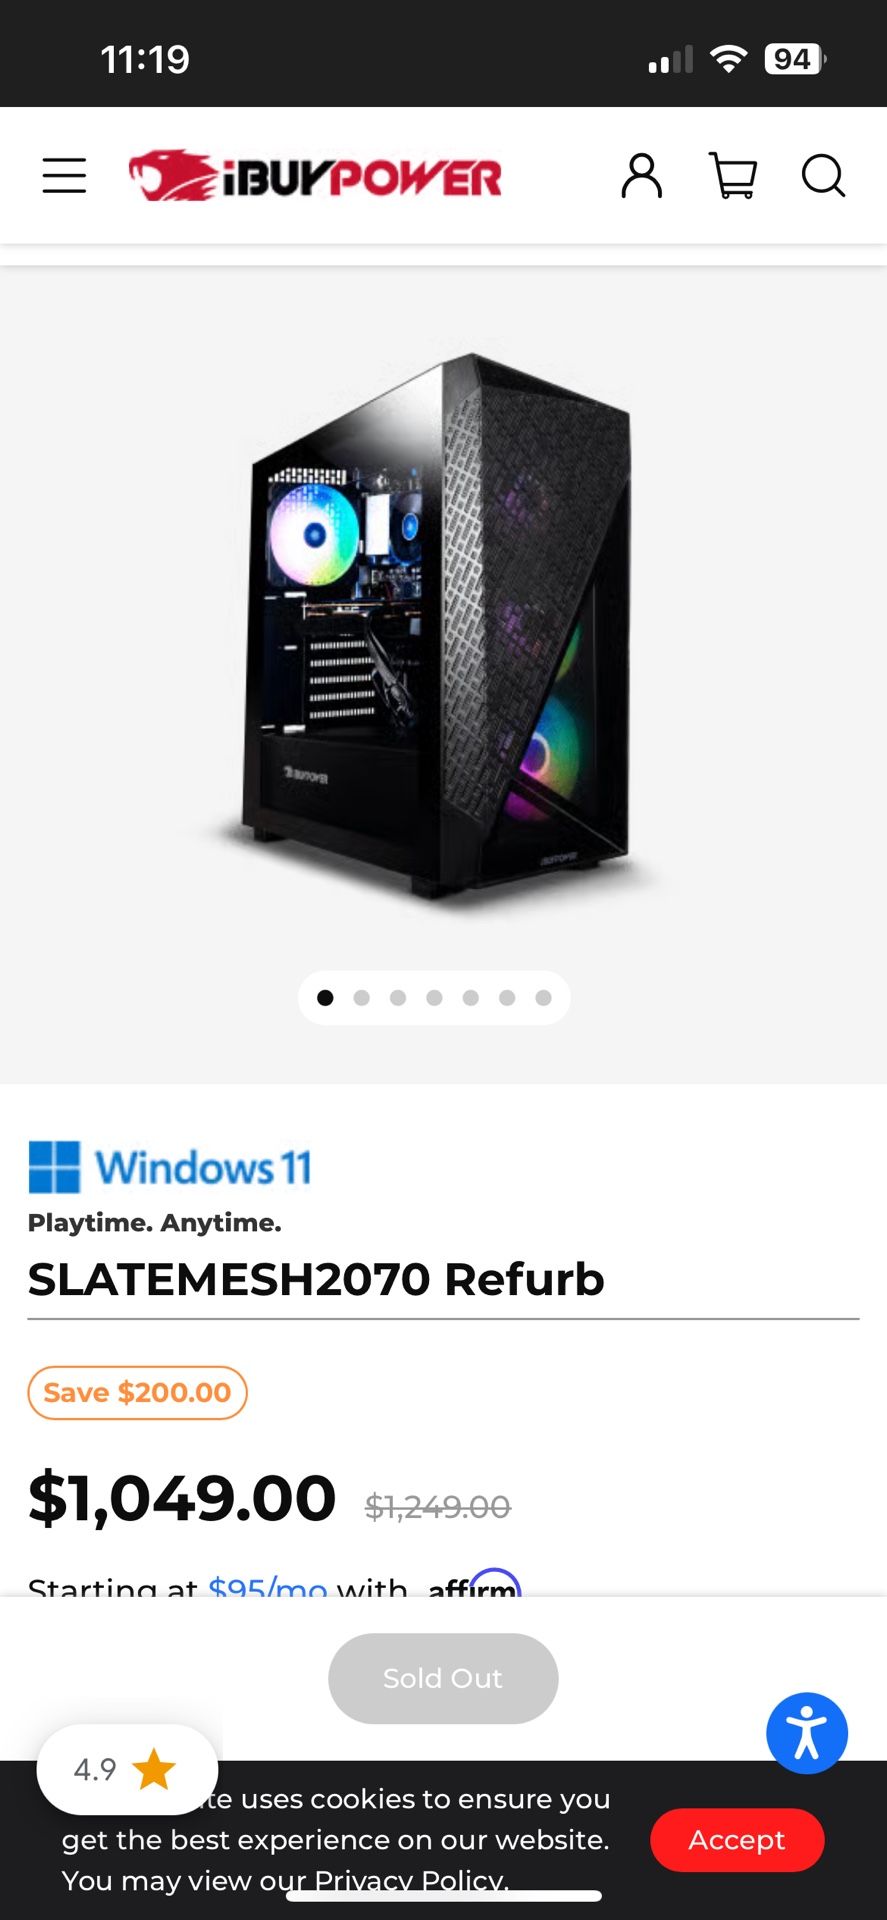
Task: Tap the Sold Out button
Action: point(443,1678)
